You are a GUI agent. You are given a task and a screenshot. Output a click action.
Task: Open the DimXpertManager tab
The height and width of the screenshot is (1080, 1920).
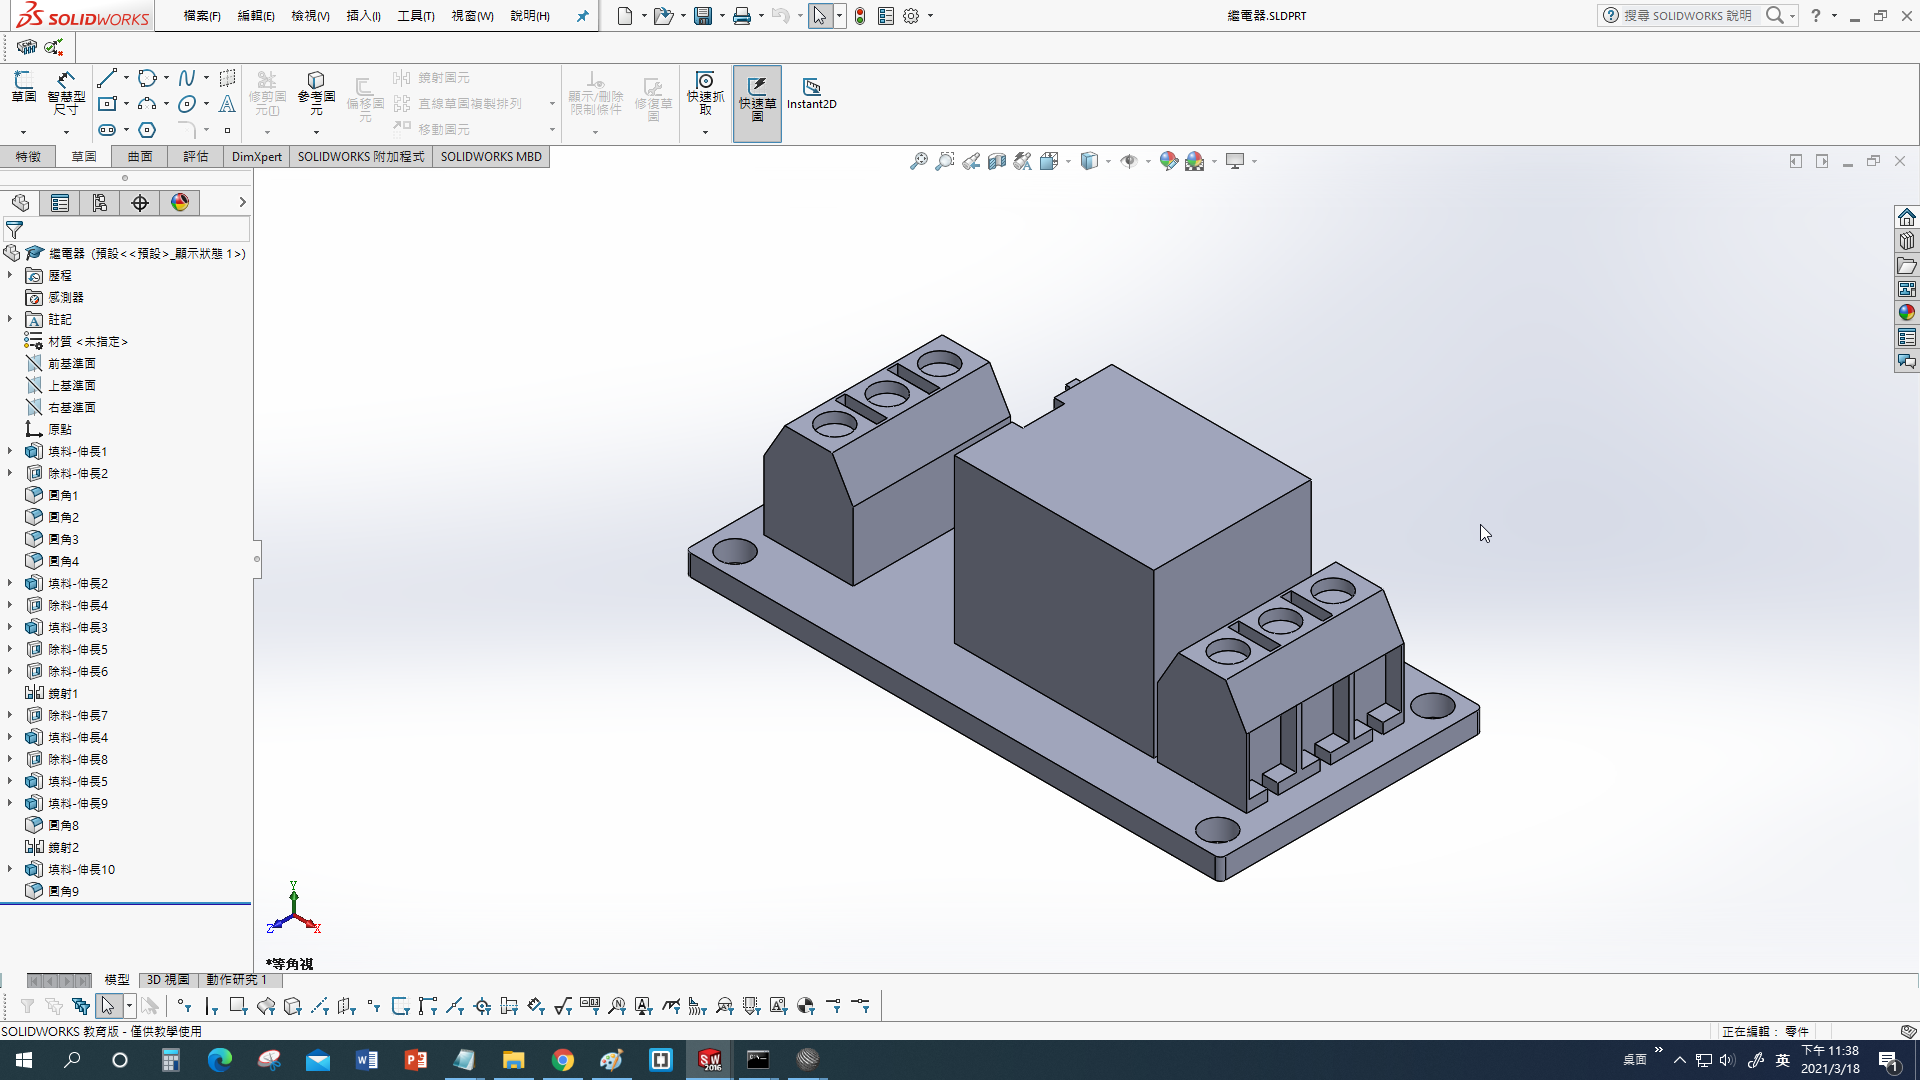140,203
